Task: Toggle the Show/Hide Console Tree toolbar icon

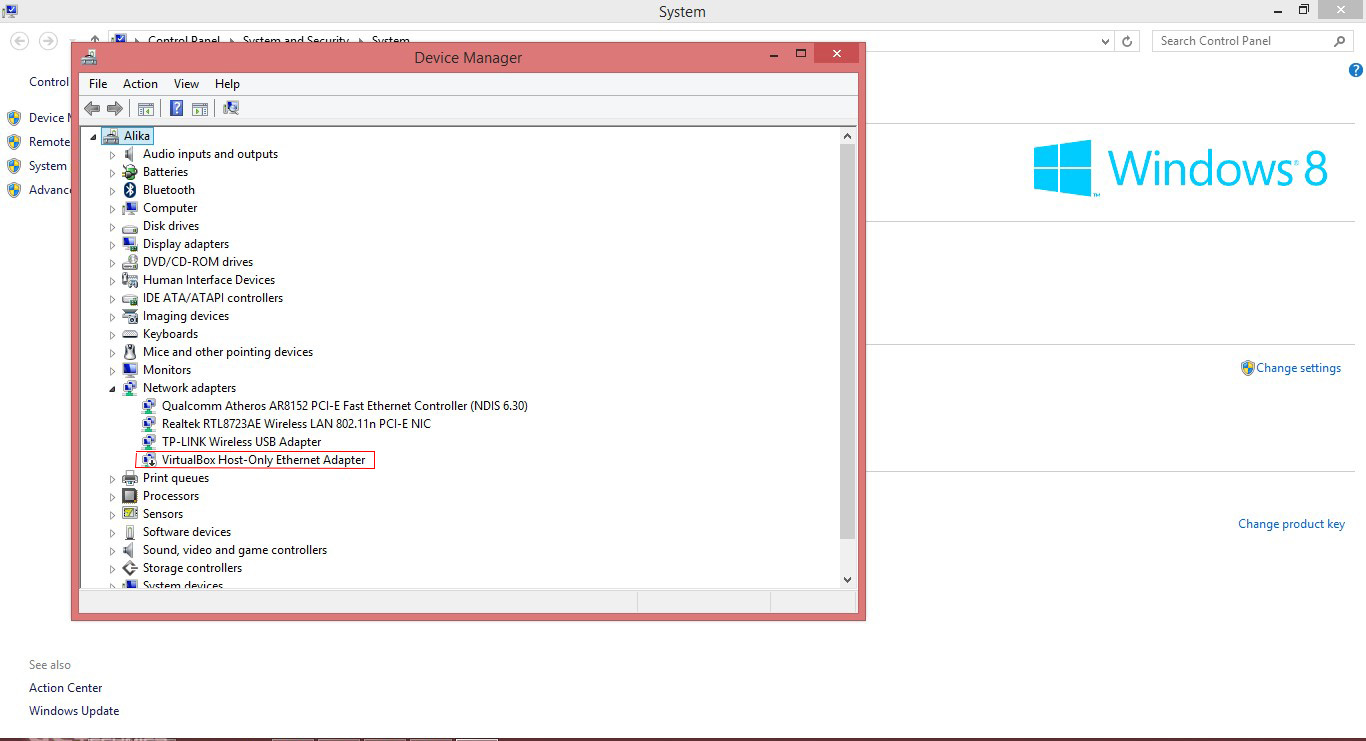Action: point(146,108)
